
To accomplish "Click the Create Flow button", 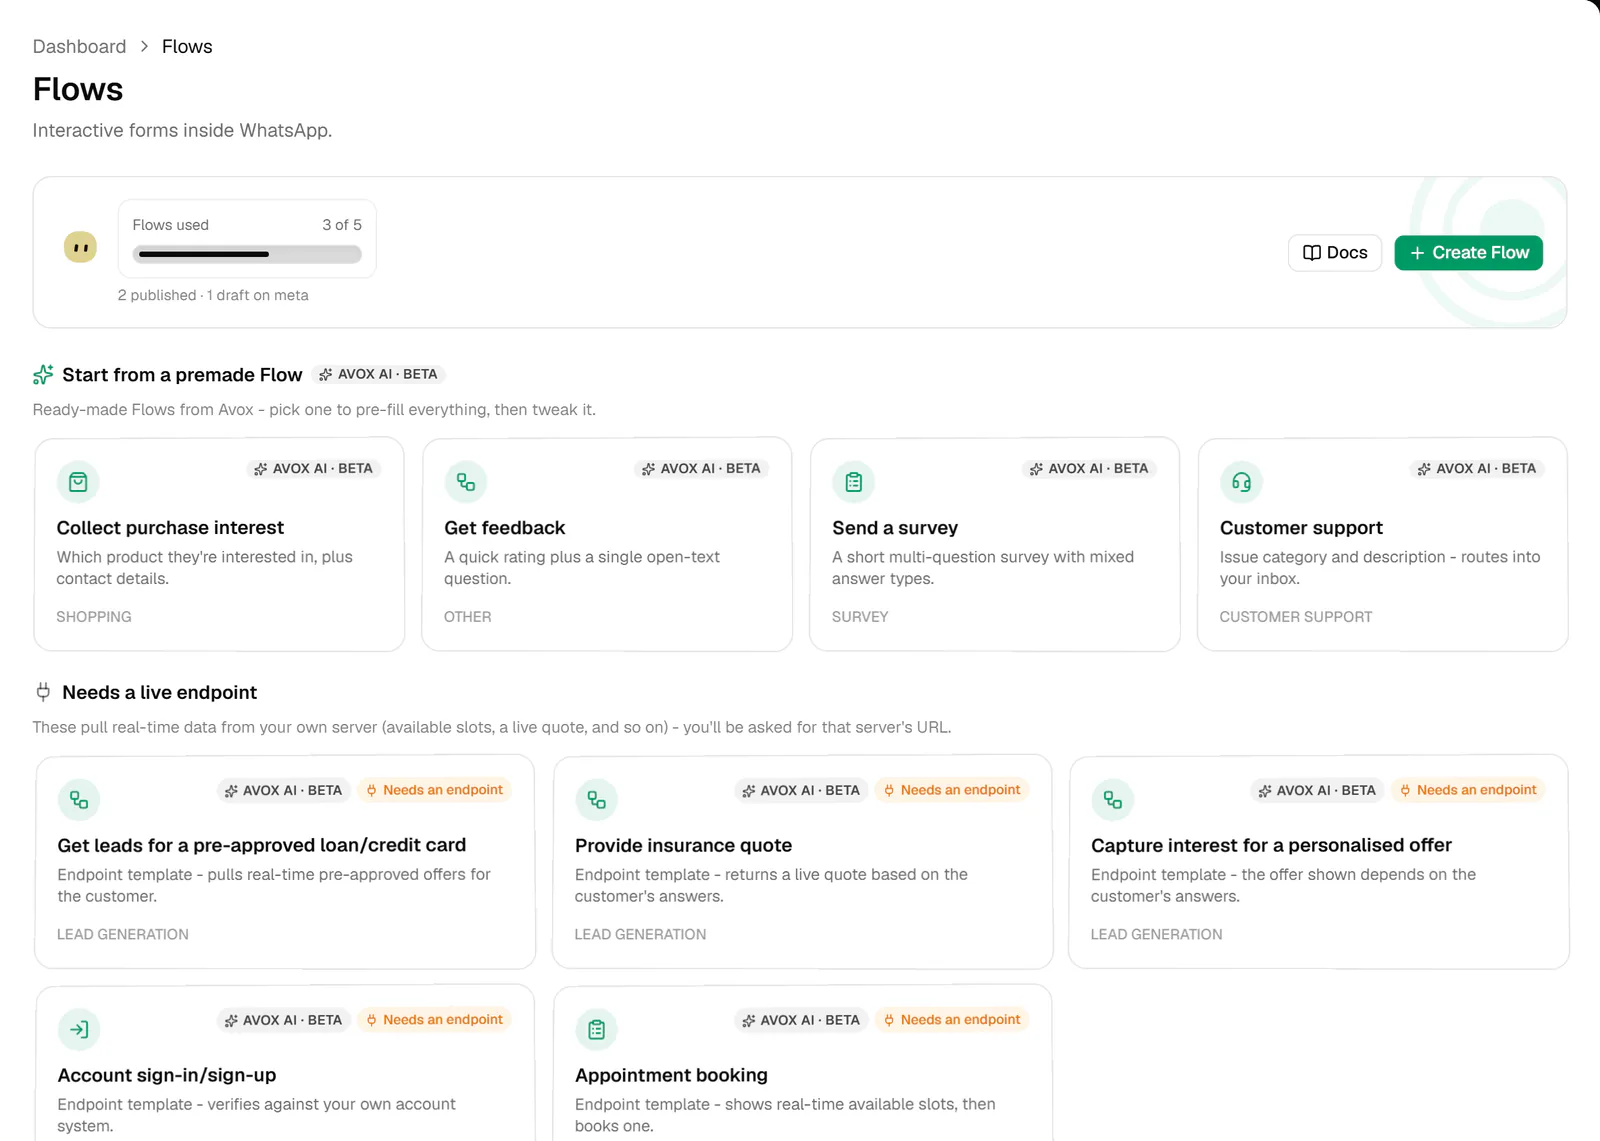I will 1469,253.
